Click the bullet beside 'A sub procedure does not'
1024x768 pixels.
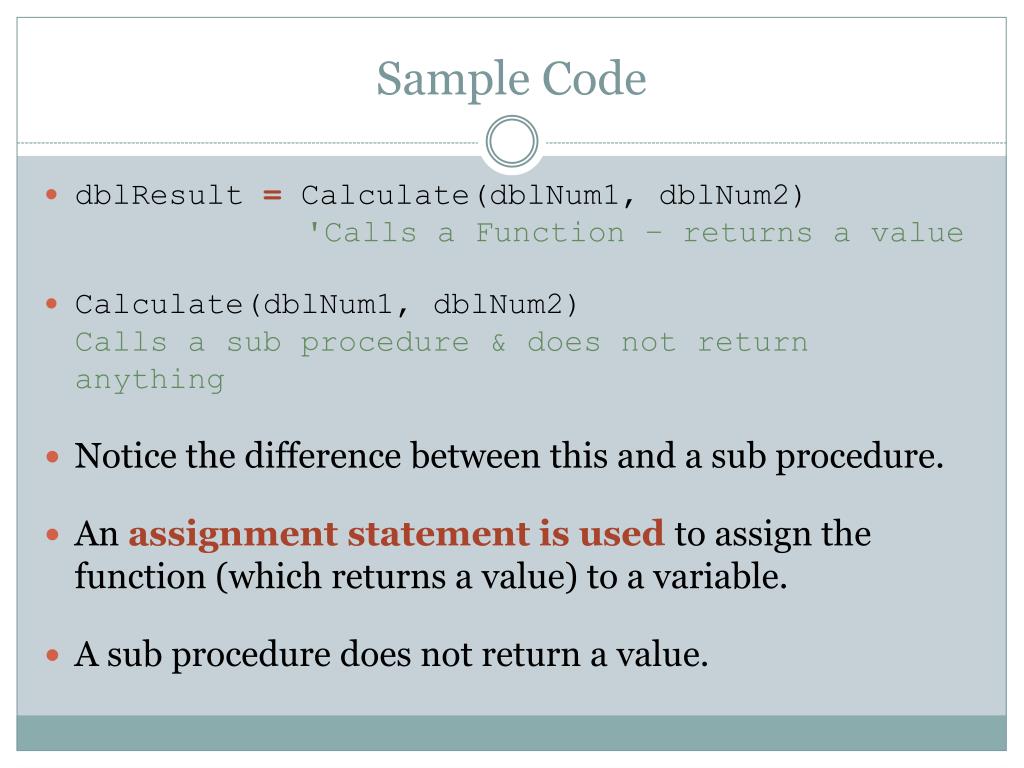point(52,655)
